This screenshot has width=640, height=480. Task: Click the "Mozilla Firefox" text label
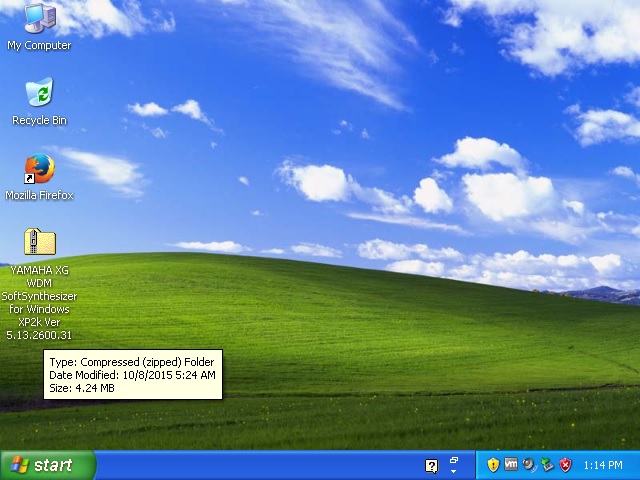point(39,196)
